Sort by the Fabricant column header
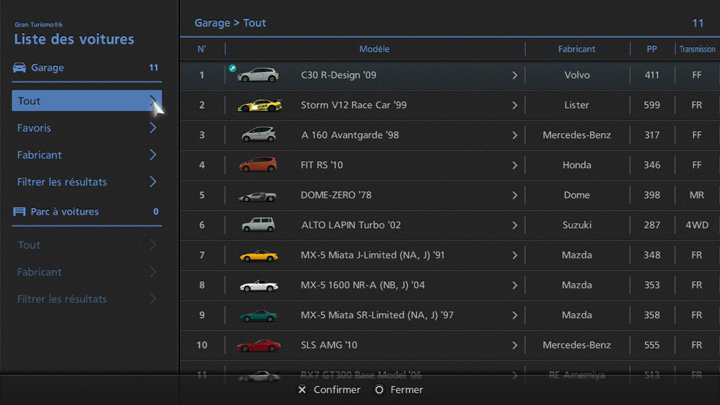 577,49
